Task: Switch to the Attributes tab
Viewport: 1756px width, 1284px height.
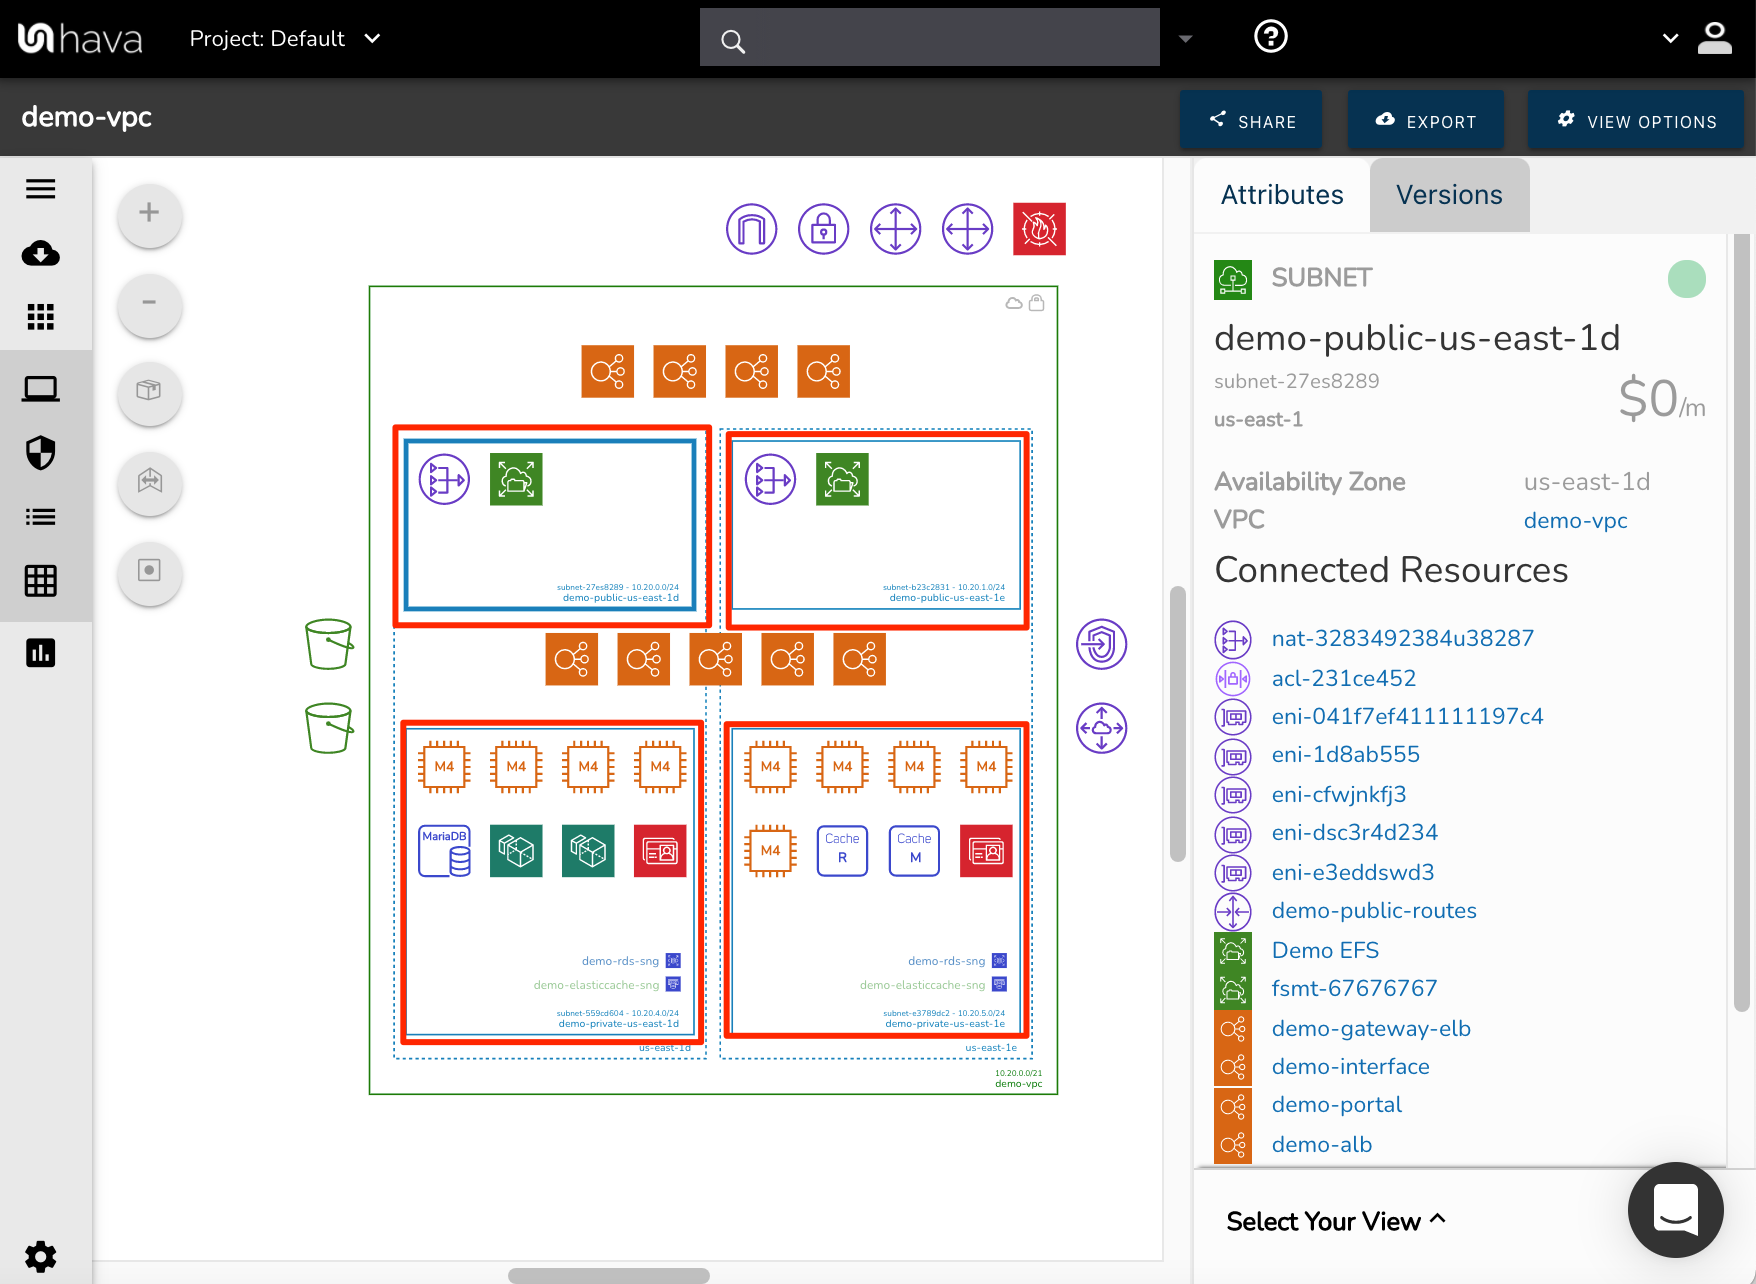Action: click(1281, 195)
